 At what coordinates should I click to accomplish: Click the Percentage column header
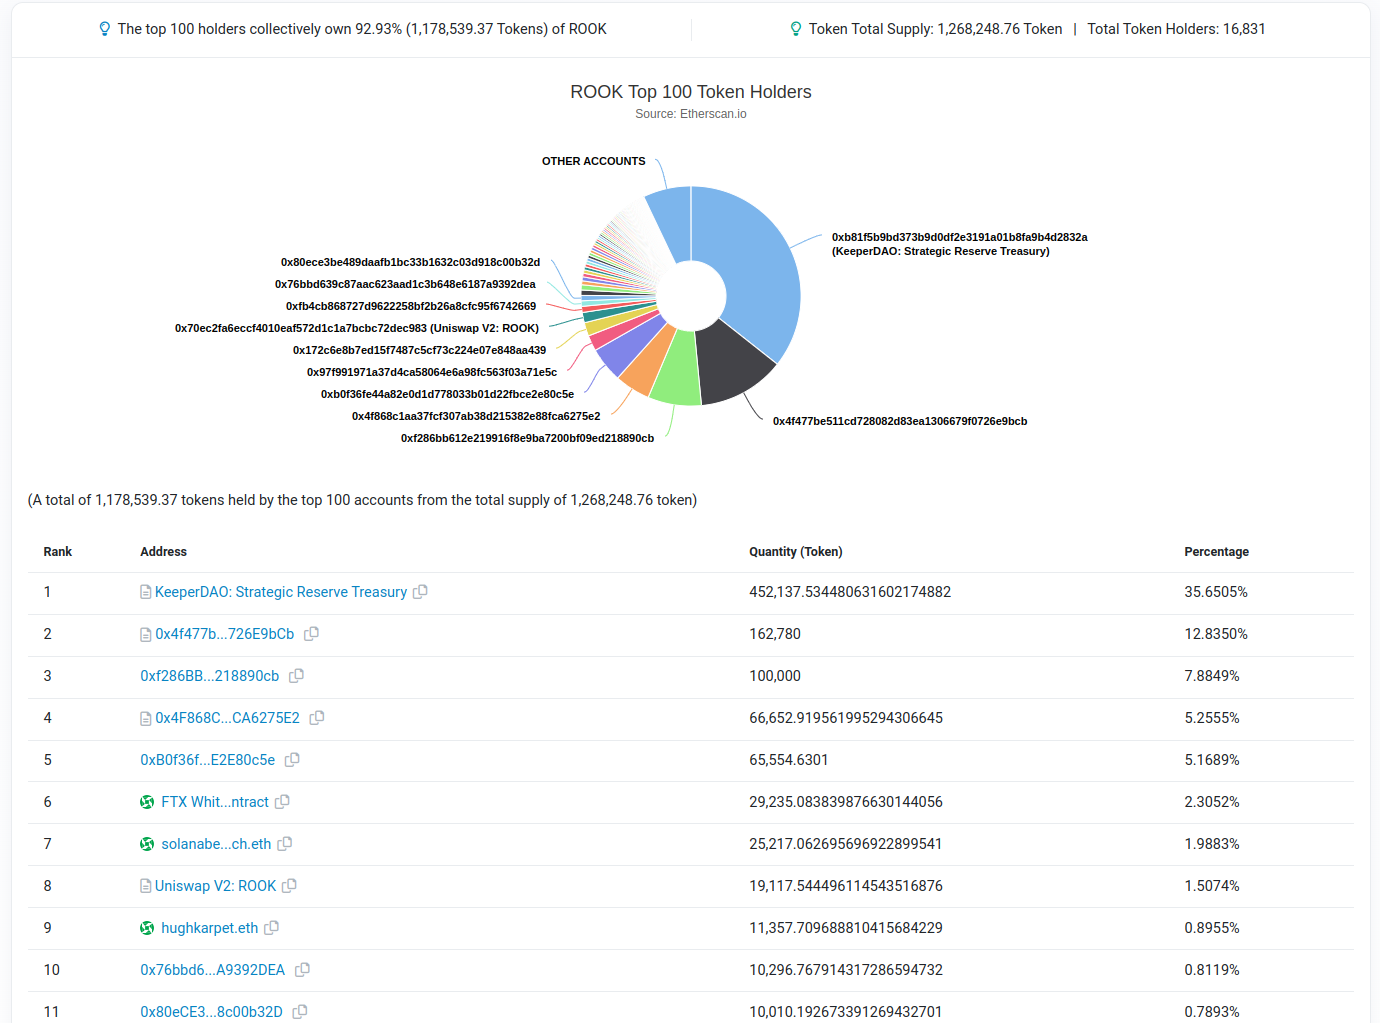point(1217,552)
